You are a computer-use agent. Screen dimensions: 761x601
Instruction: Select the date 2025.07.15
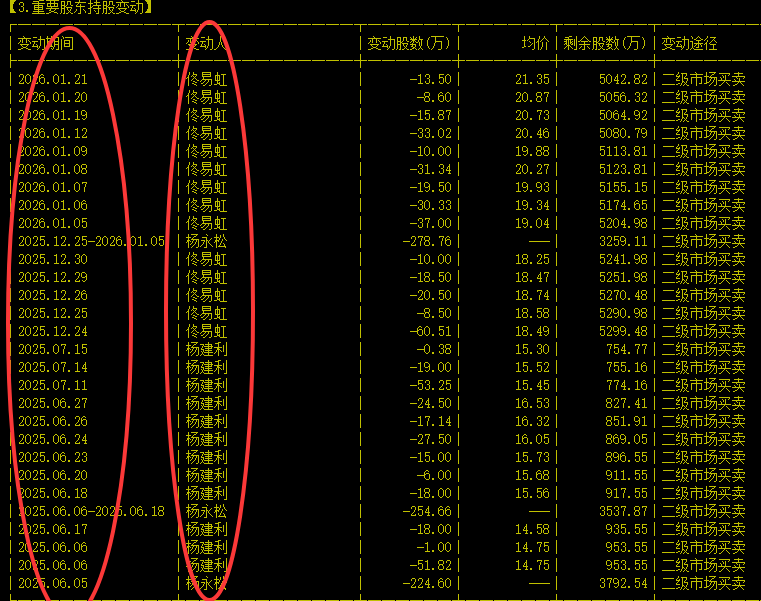click(x=53, y=349)
